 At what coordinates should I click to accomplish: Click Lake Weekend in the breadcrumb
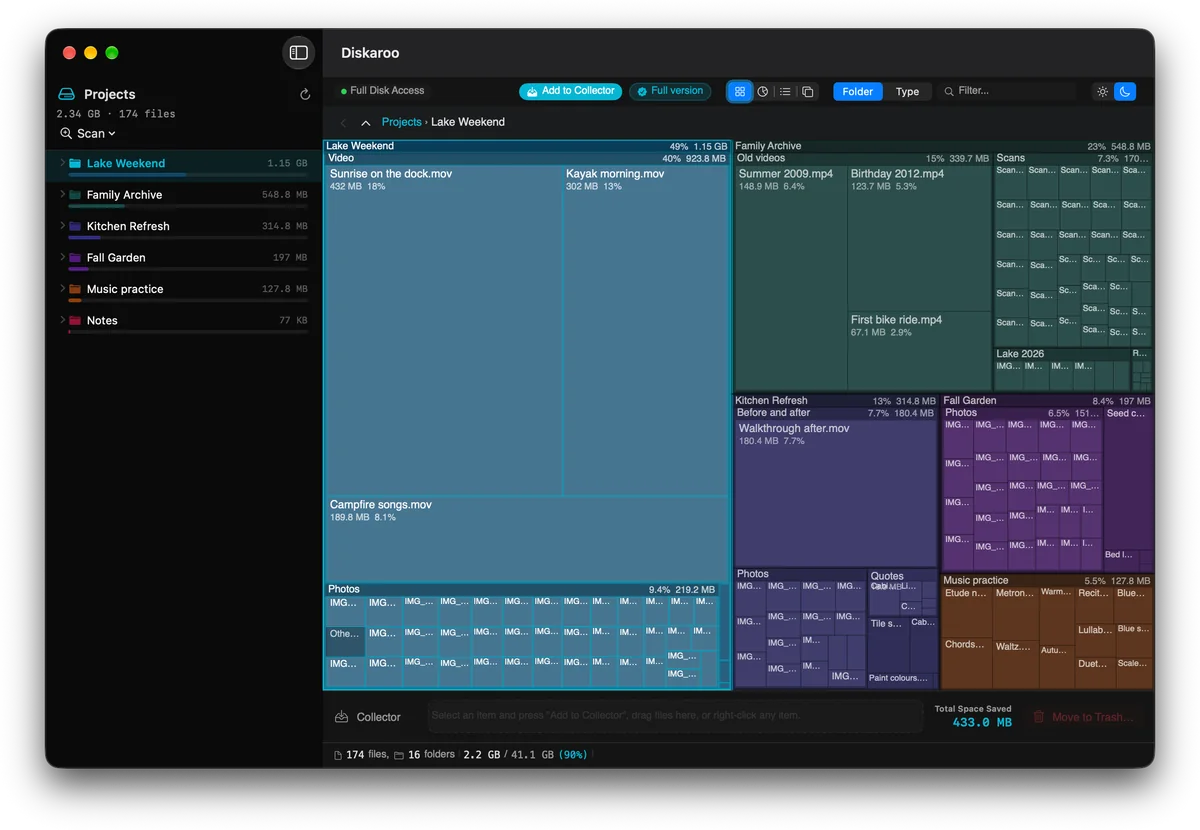coord(468,122)
